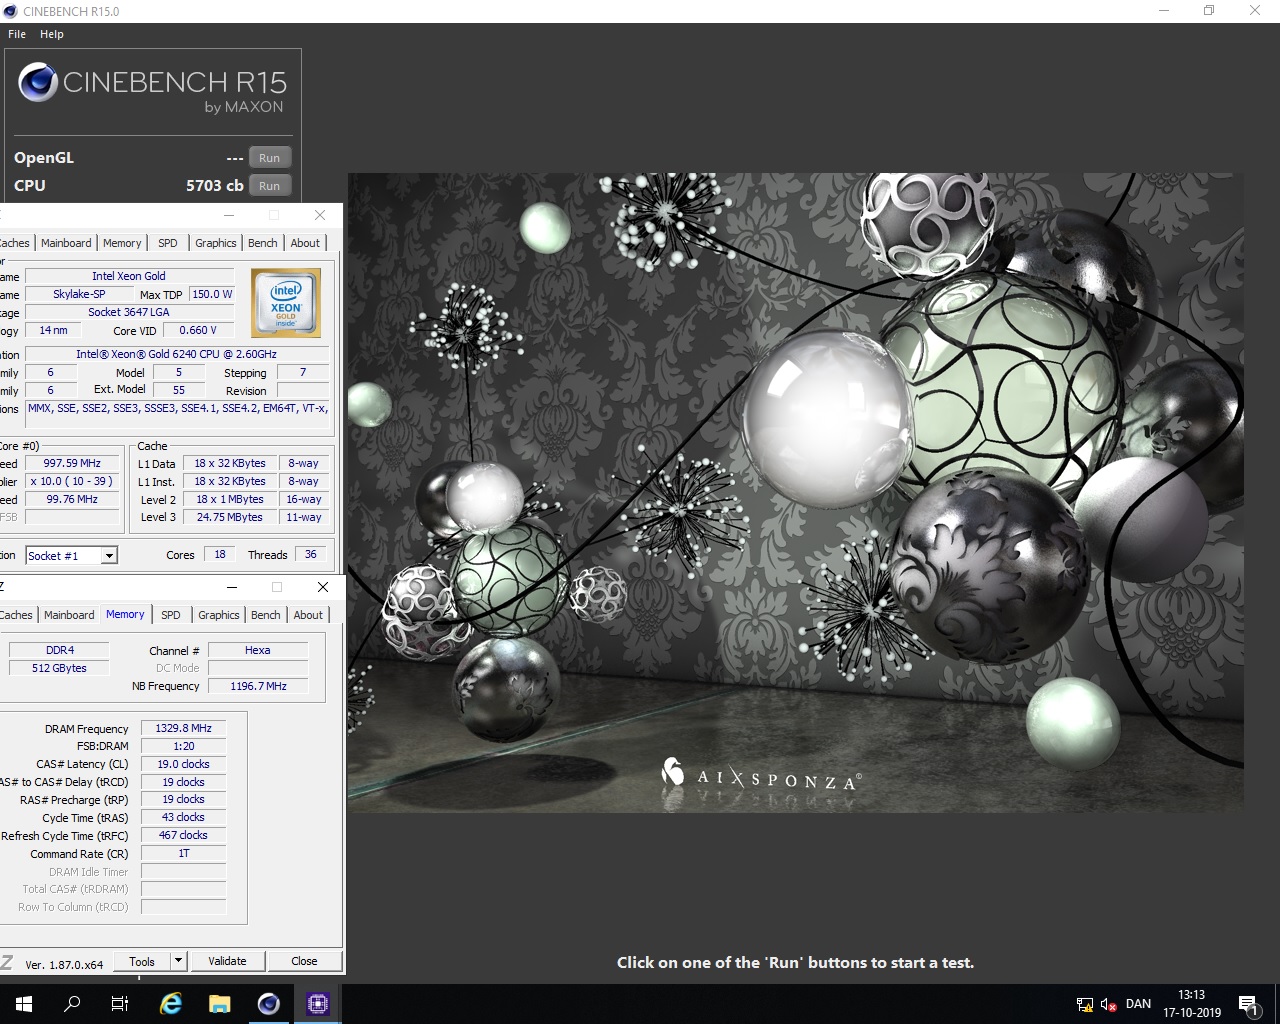Click the rendered Cinebench scene image
Screen dimensions: 1280x1024
click(x=796, y=492)
